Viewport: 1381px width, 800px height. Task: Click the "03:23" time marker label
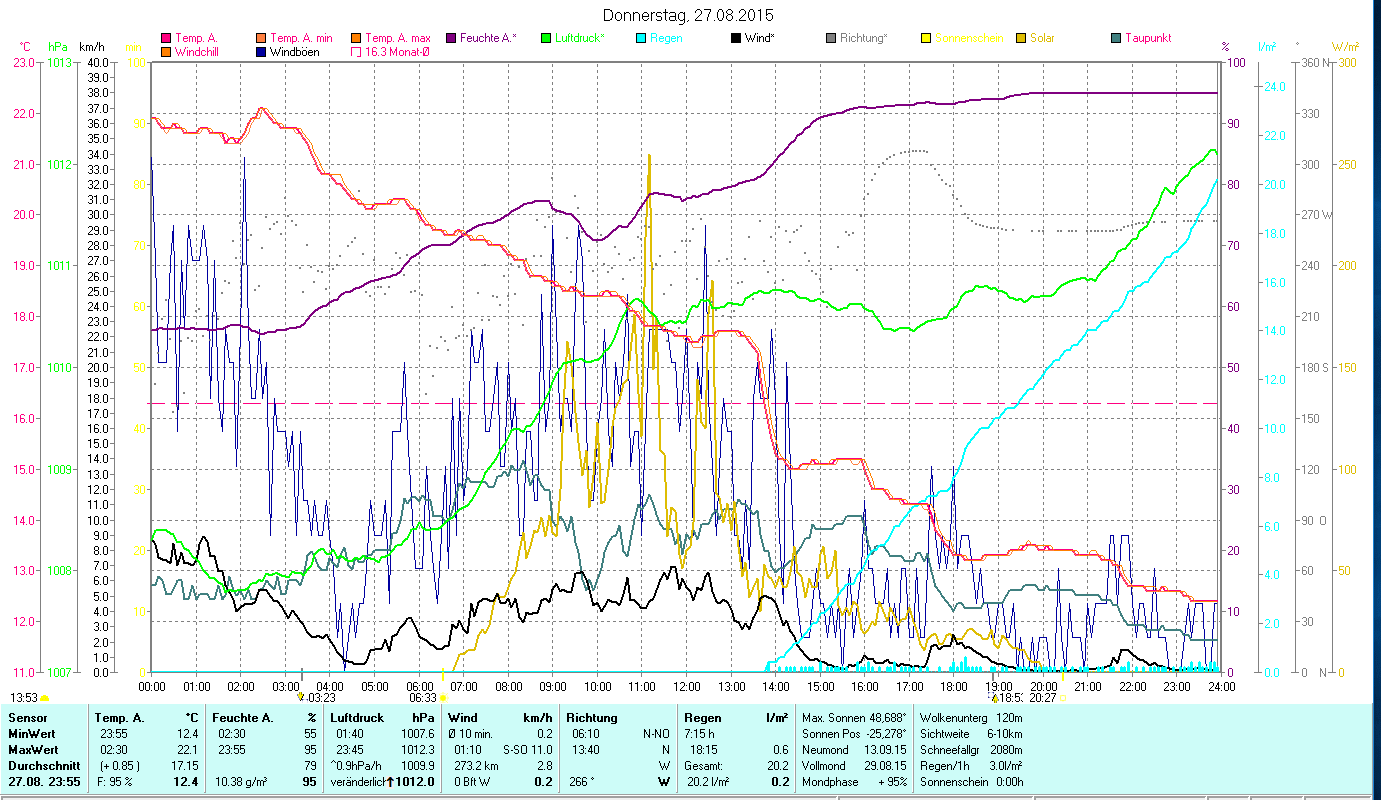pos(321,697)
